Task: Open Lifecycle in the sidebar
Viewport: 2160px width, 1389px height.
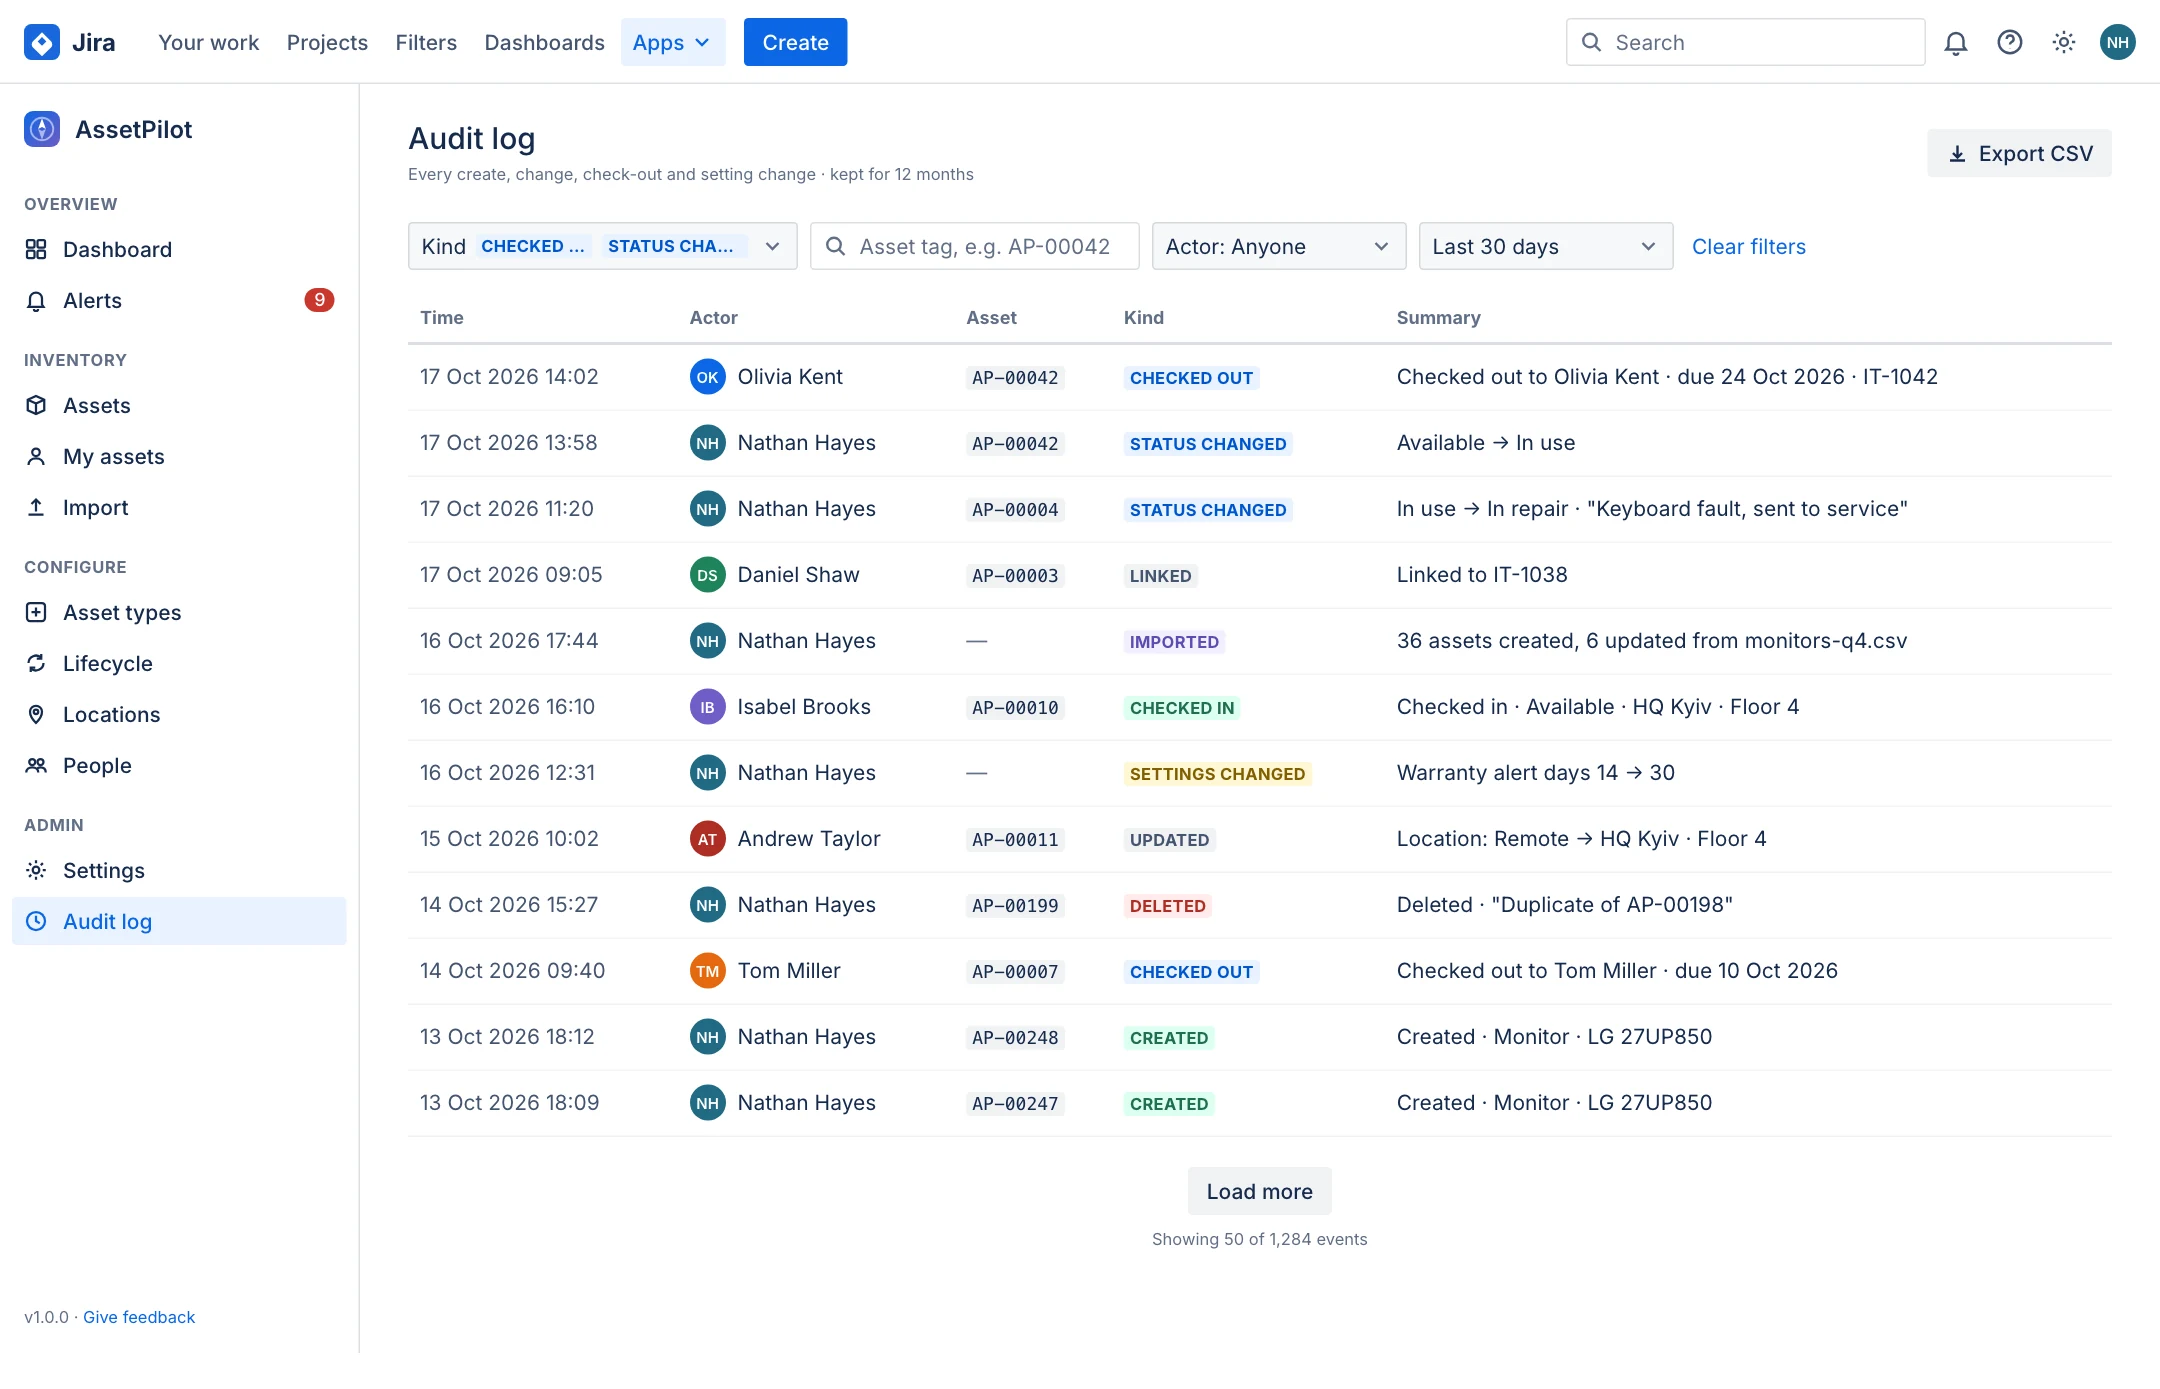Action: (179, 663)
